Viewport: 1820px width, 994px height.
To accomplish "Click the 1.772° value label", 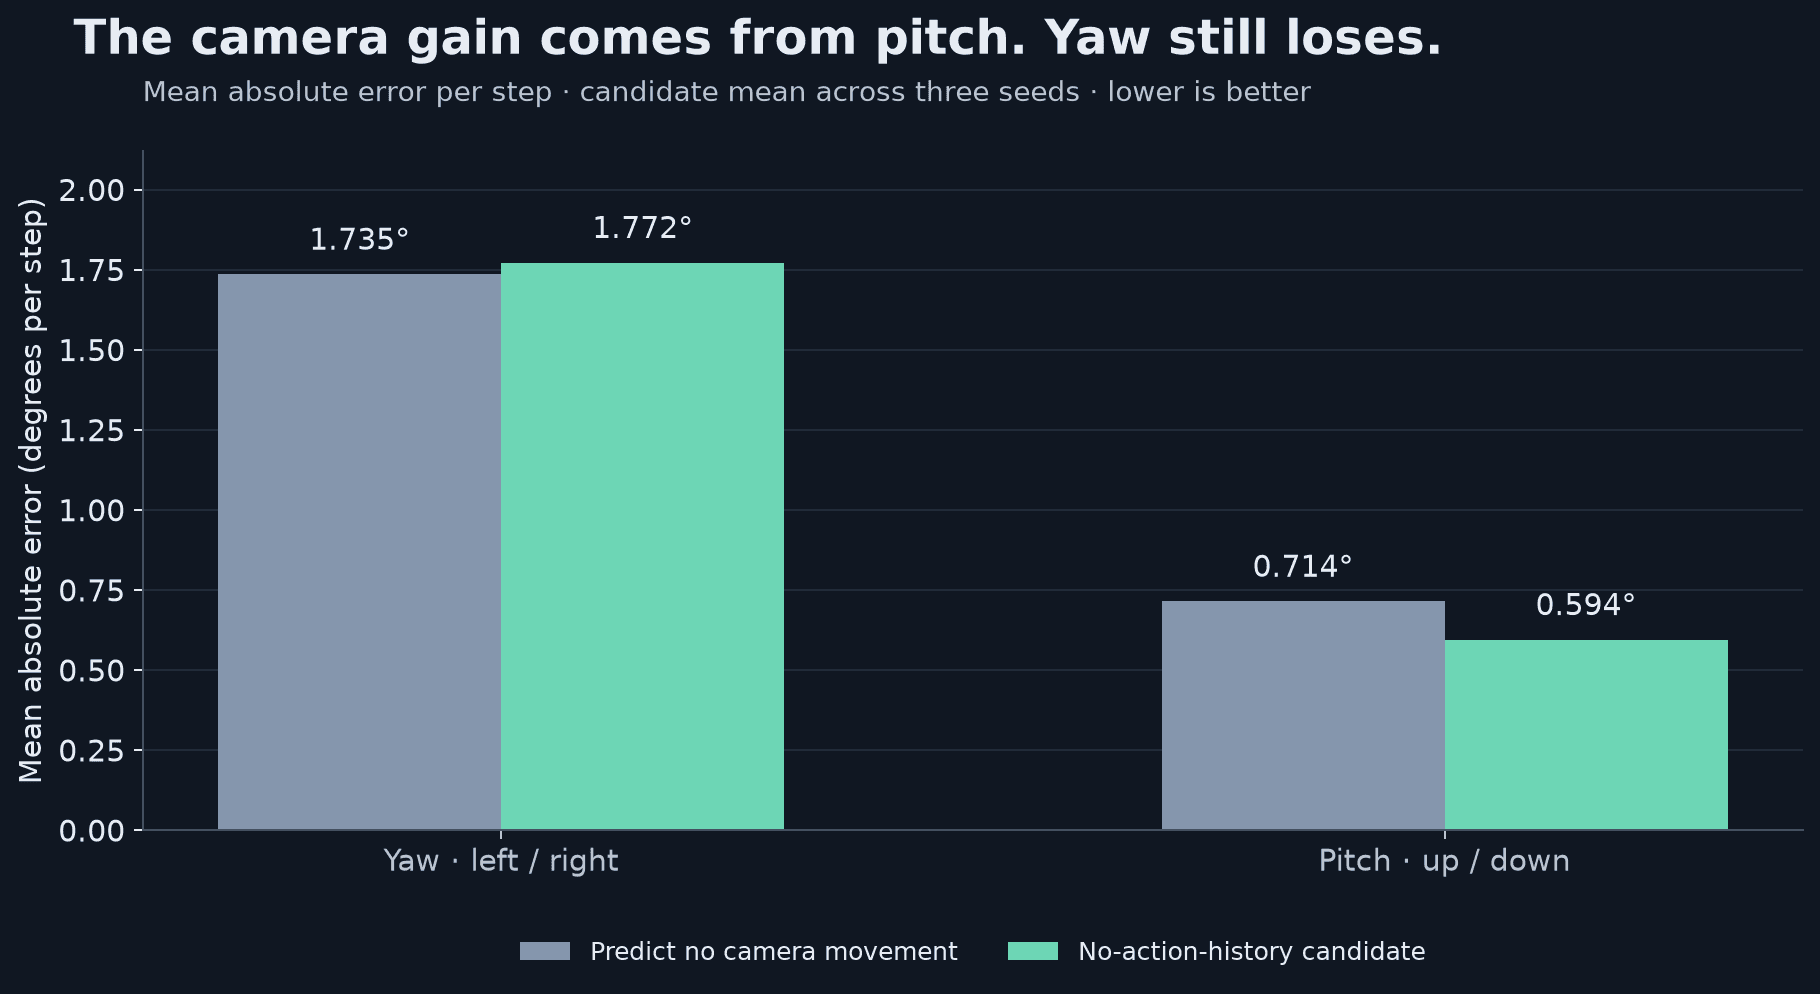I will 642,228.
